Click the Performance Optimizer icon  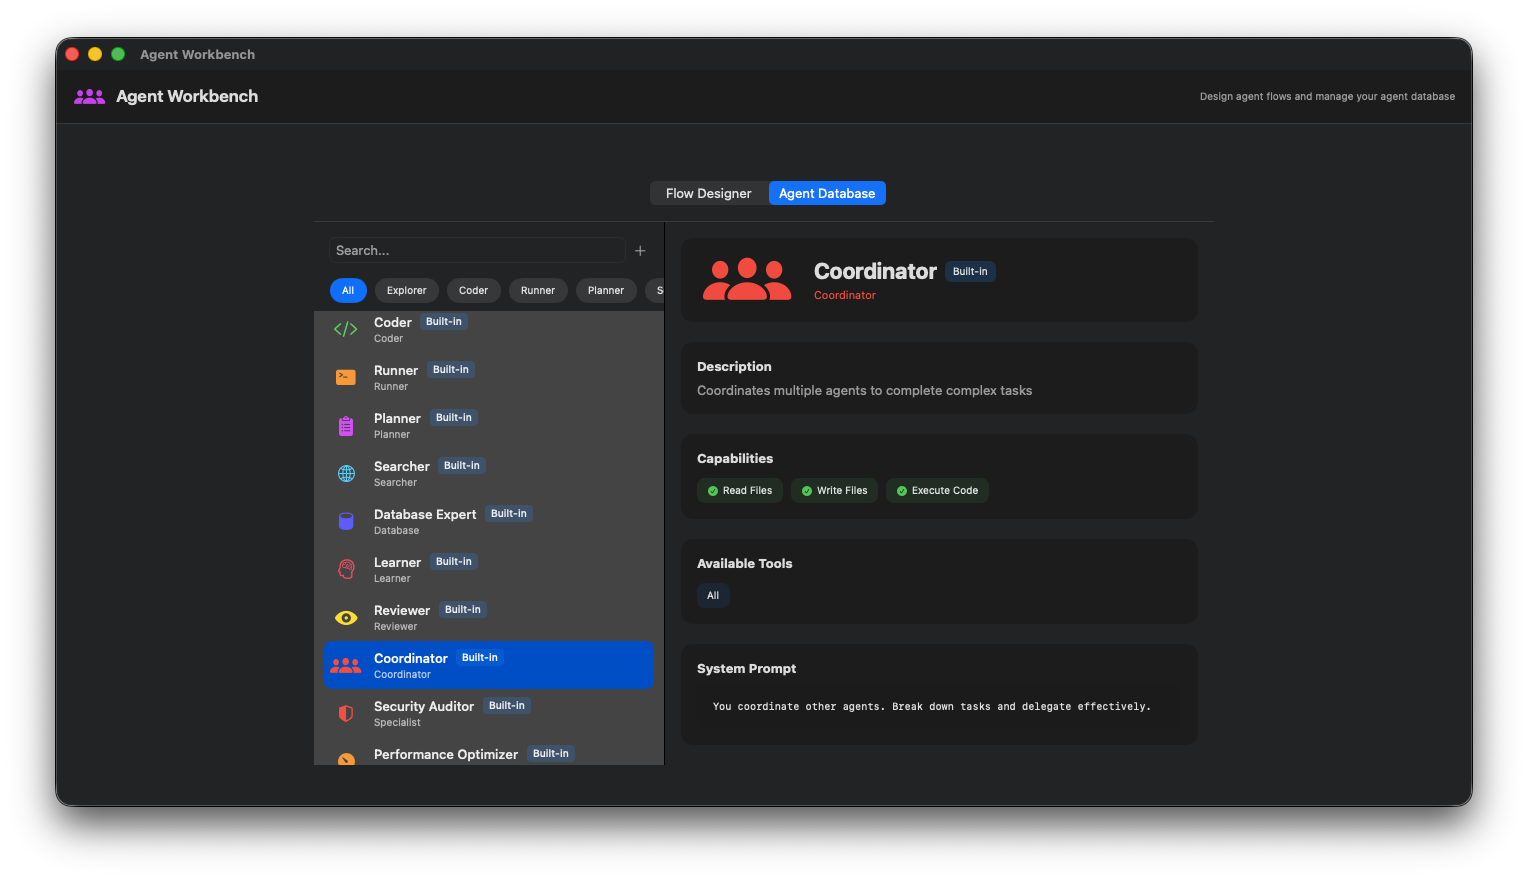[x=345, y=760]
